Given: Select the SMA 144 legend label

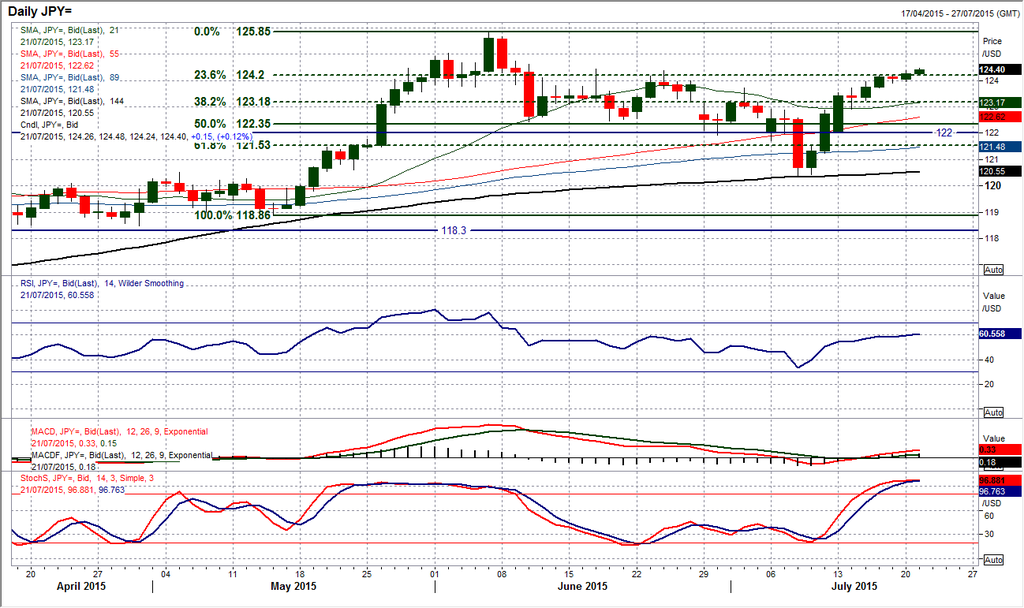Looking at the screenshot, I should [72, 101].
